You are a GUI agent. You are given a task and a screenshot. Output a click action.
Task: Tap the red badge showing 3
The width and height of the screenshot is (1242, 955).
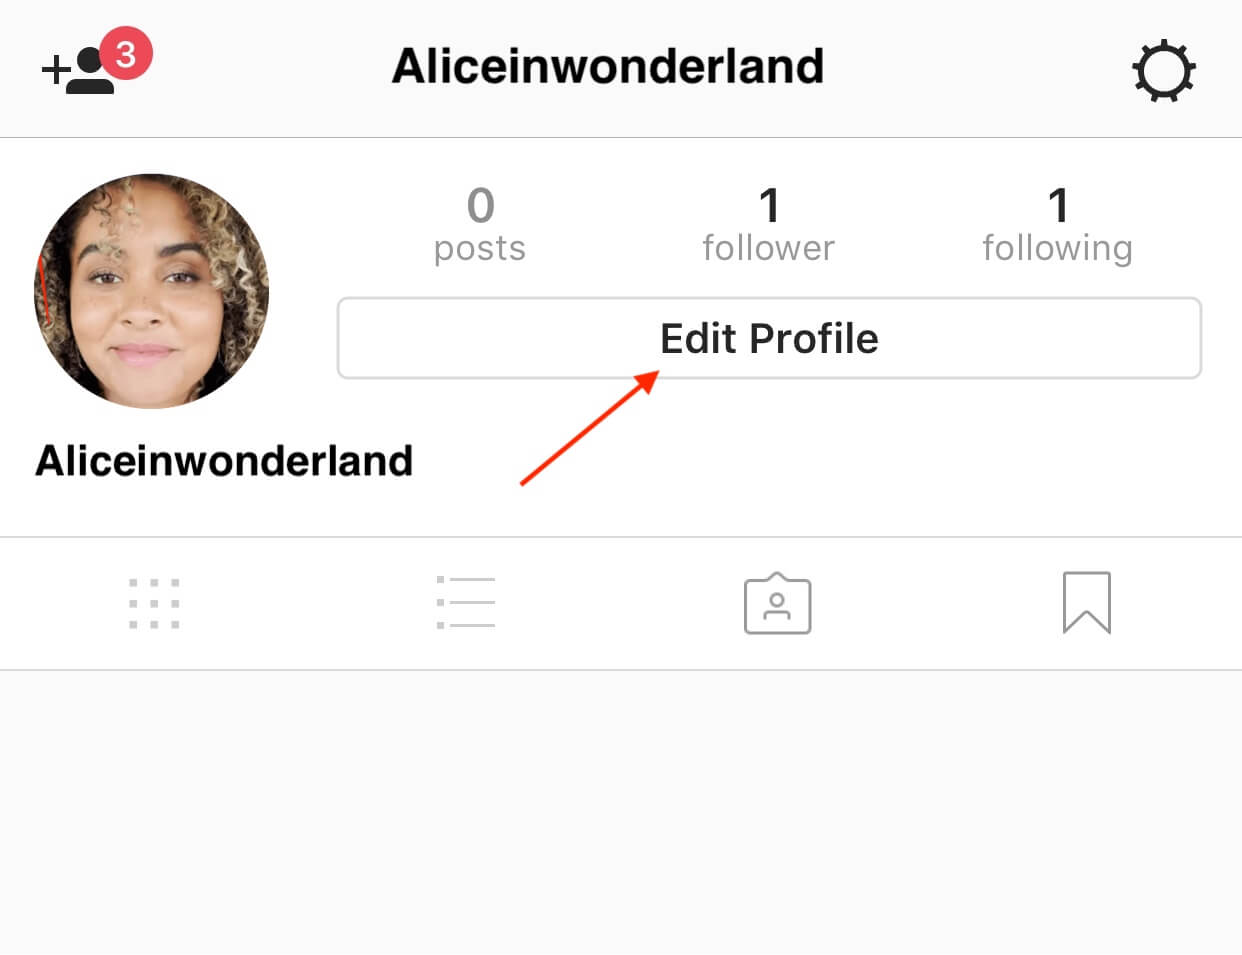(126, 53)
